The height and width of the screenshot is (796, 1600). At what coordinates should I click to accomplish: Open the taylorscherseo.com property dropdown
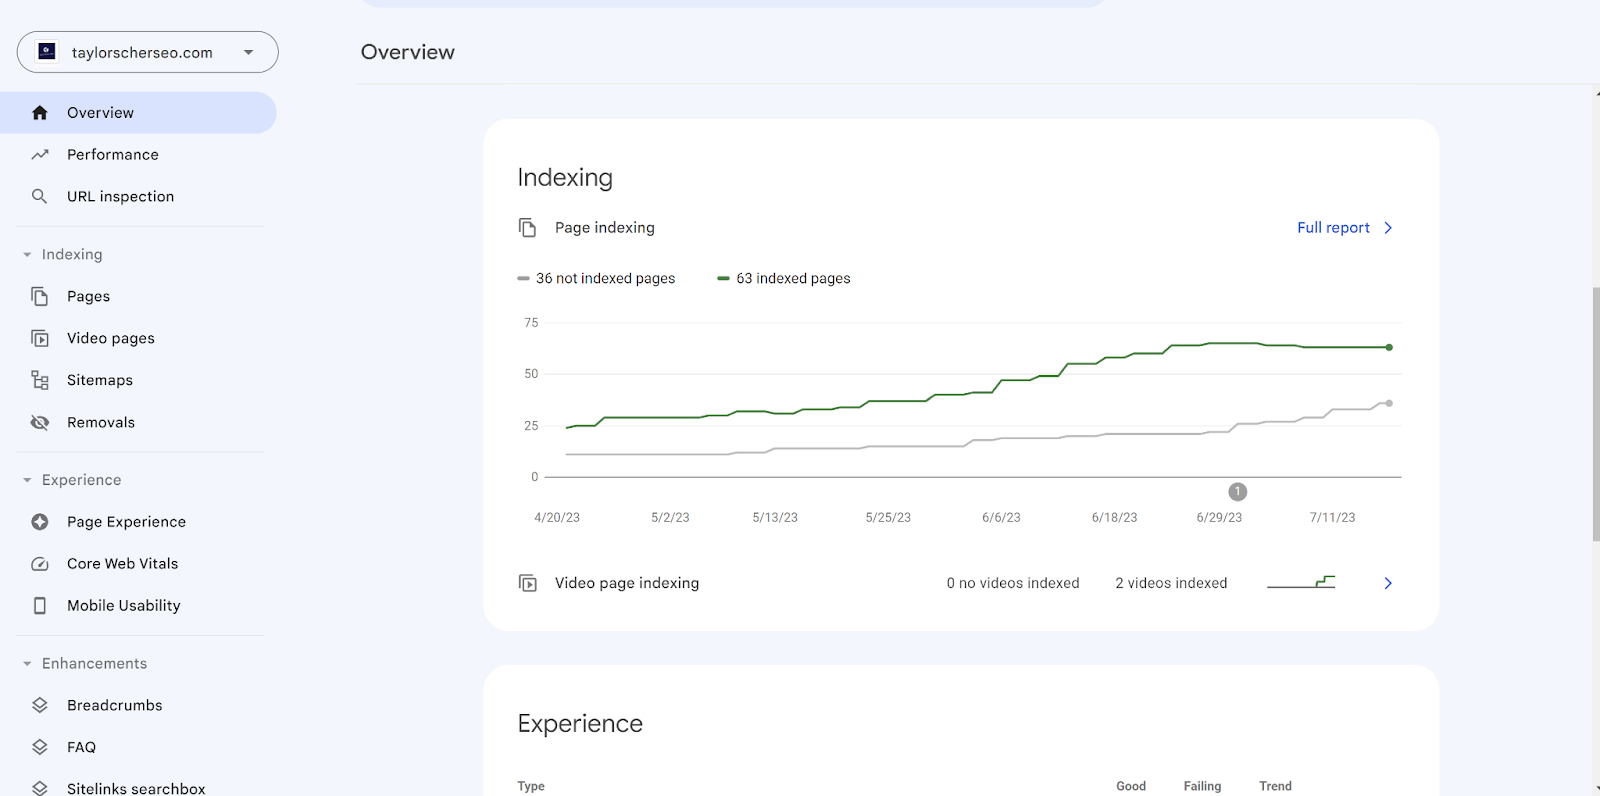(147, 52)
